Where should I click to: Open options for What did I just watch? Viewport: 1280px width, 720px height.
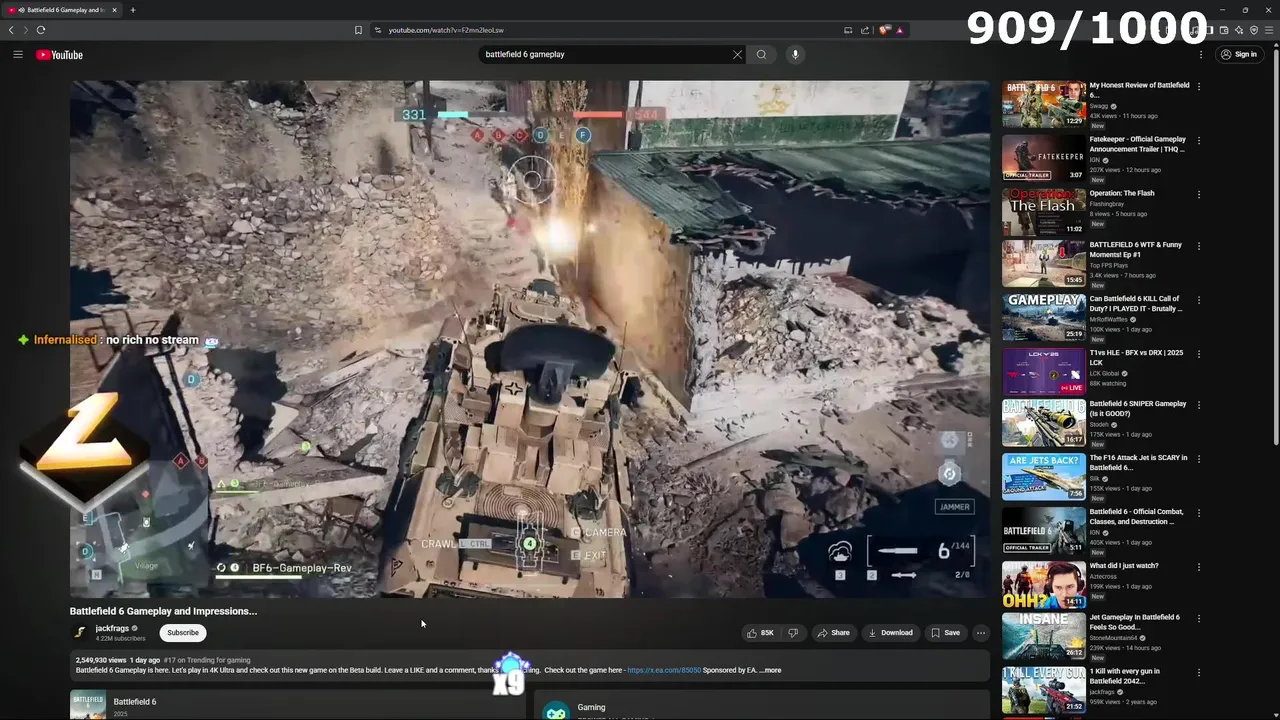[x=1199, y=566]
